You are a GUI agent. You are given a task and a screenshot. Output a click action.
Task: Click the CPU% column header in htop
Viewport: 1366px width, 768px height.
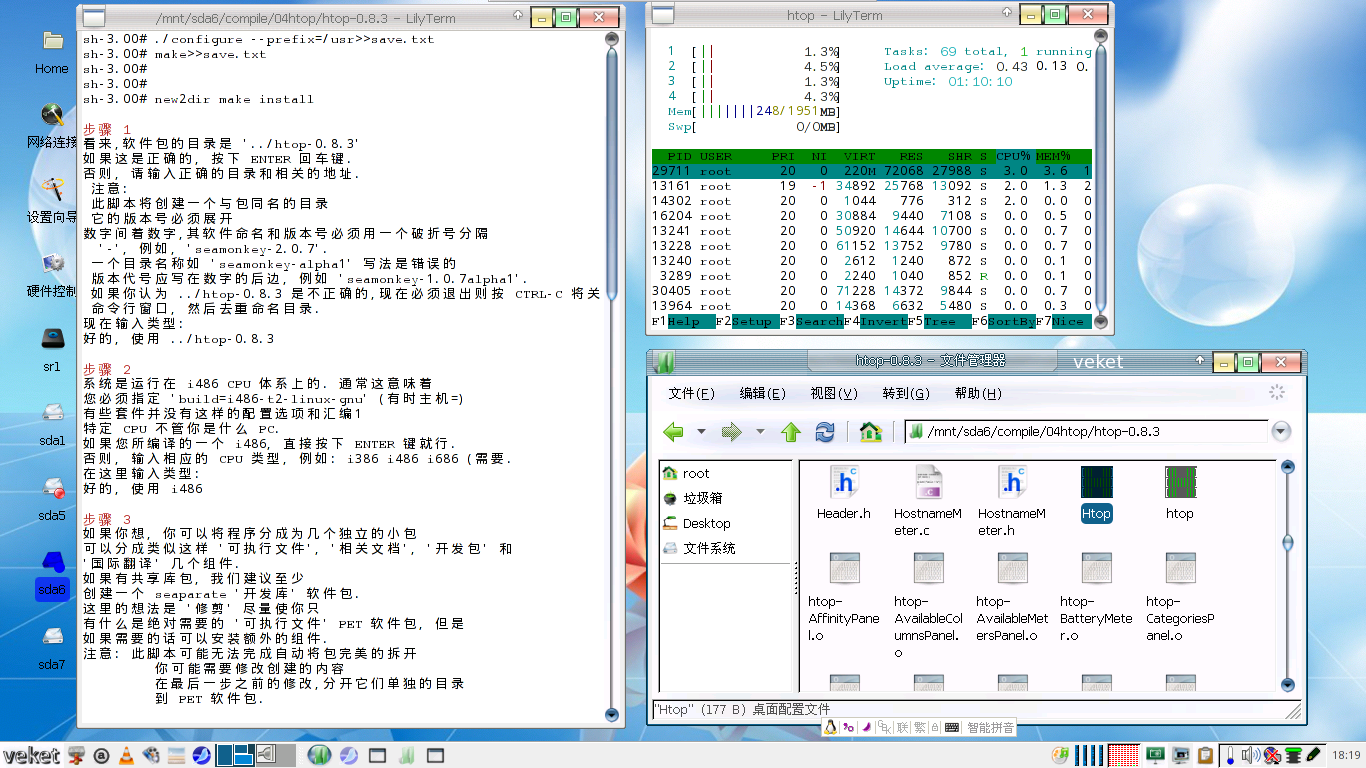coord(1013,156)
